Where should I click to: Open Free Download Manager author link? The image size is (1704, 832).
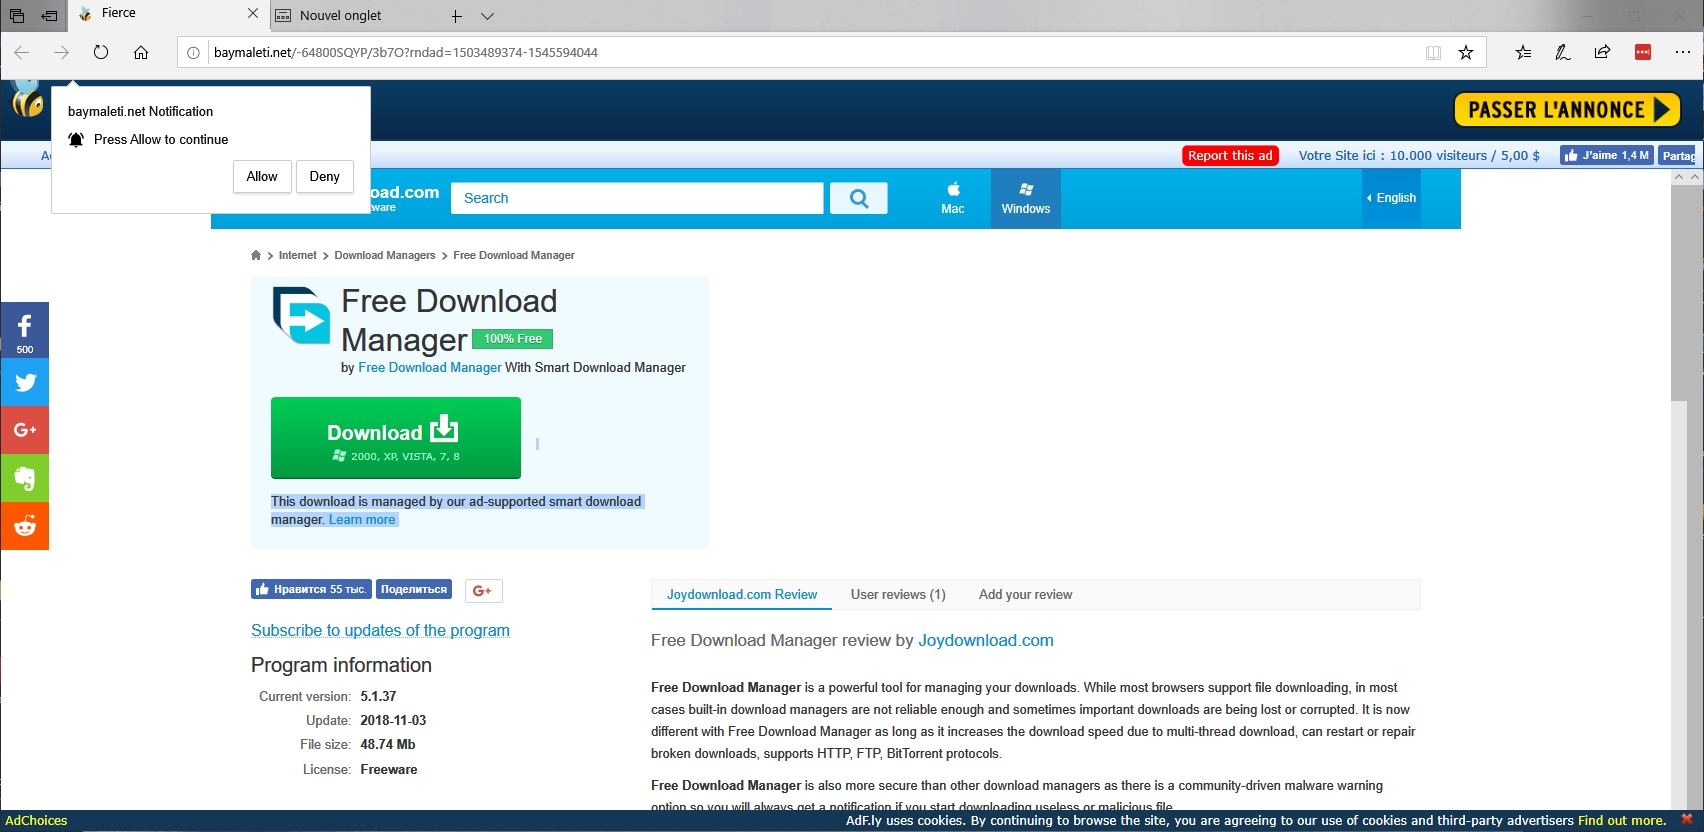point(430,367)
